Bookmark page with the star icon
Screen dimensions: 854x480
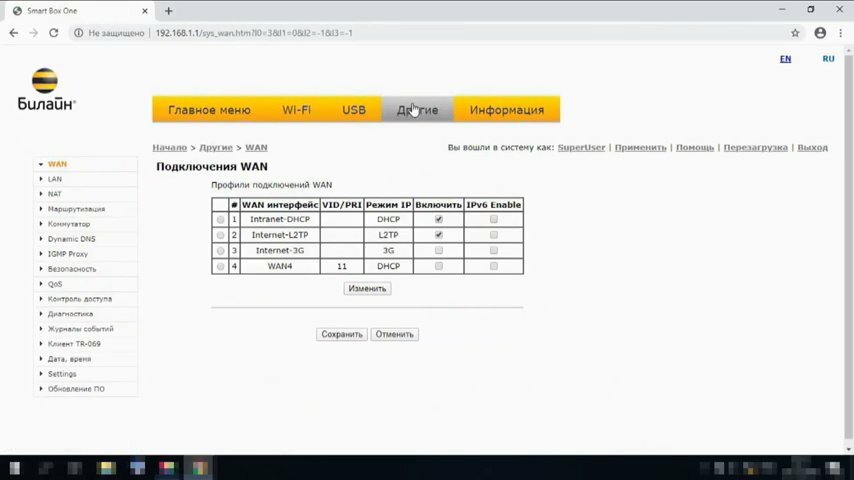pos(795,33)
